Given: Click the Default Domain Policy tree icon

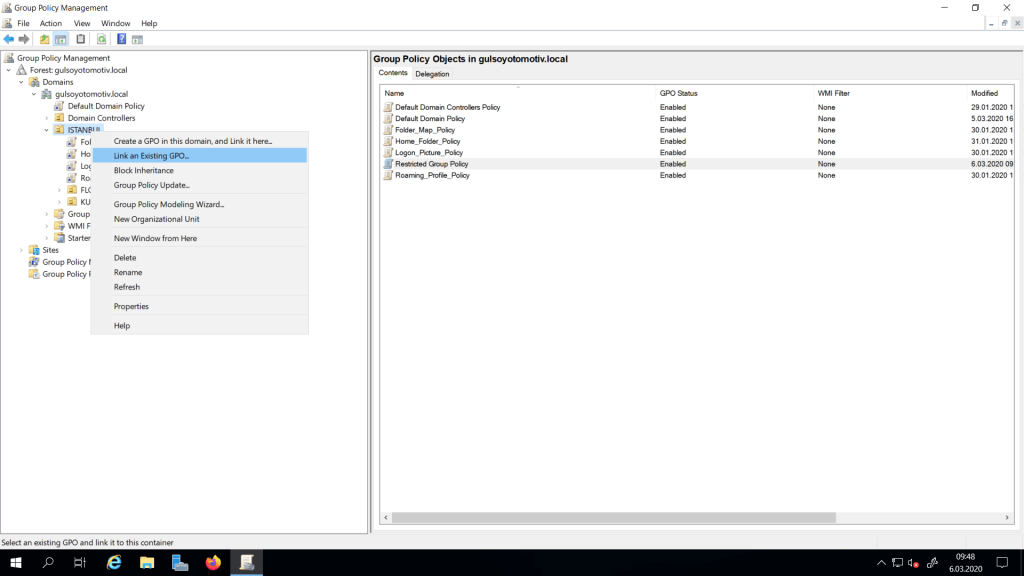Looking at the screenshot, I should (59, 106).
